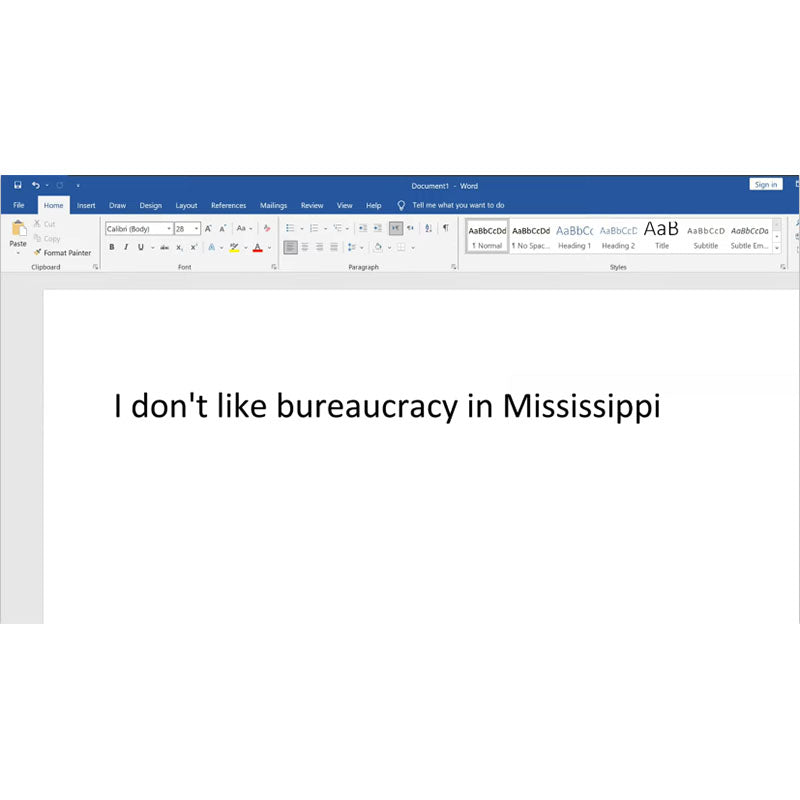Open the font size dropdown showing 28
The width and height of the screenshot is (800, 800).
click(197, 229)
